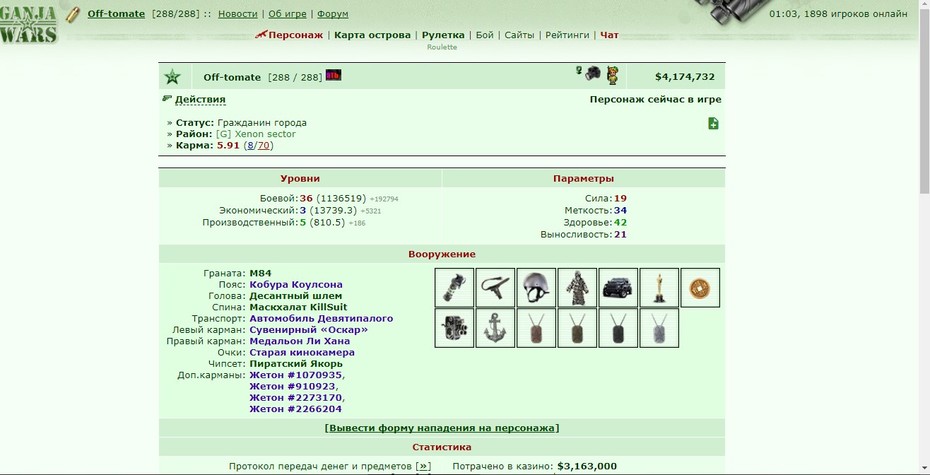The width and height of the screenshot is (930, 475).
Task: Click the Off-tomate name in profile header
Action: tap(232, 77)
